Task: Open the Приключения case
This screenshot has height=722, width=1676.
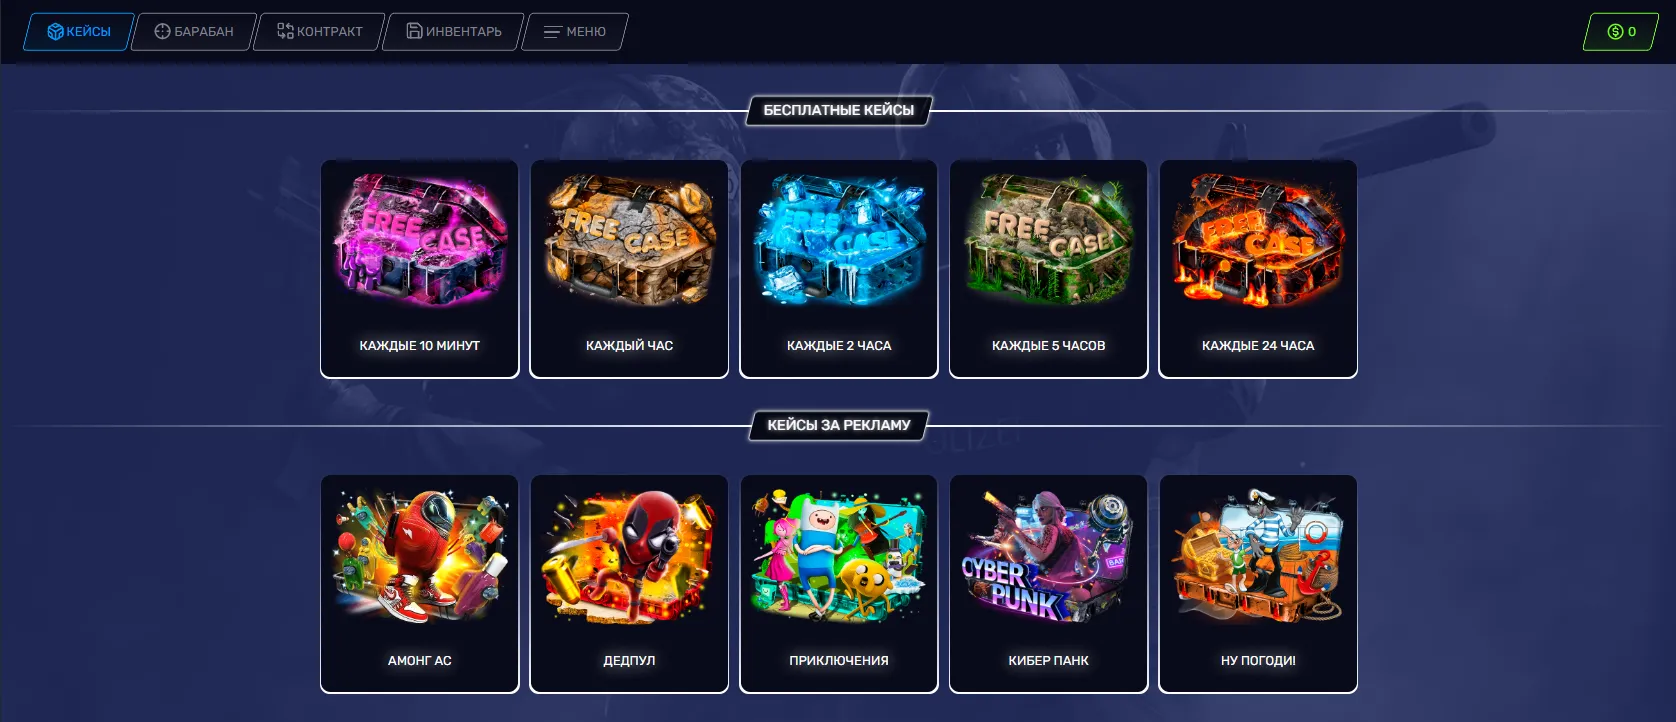Action: point(839,584)
